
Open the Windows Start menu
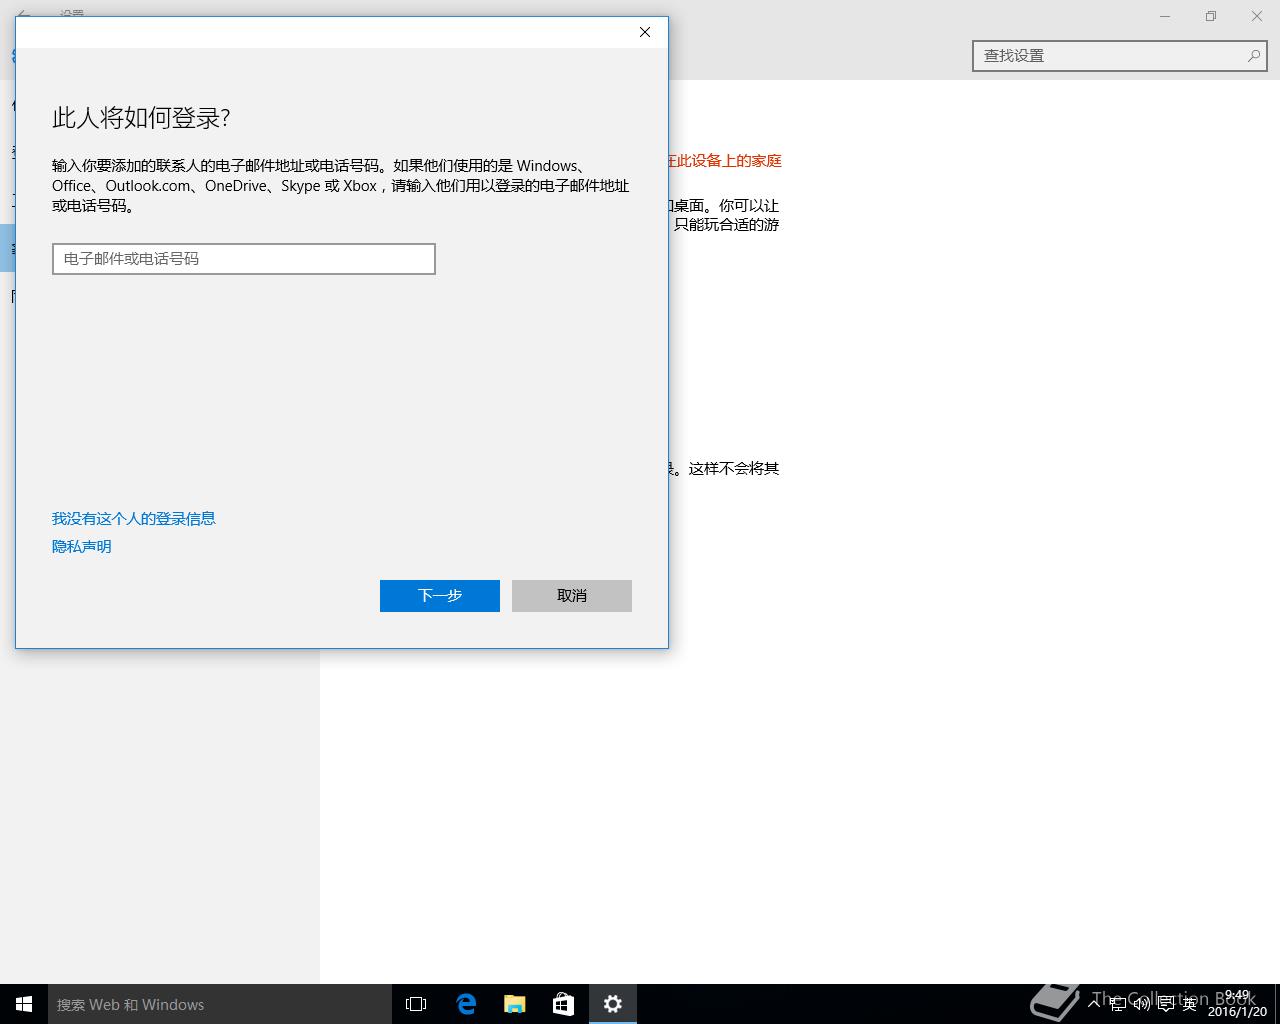click(x=24, y=1004)
